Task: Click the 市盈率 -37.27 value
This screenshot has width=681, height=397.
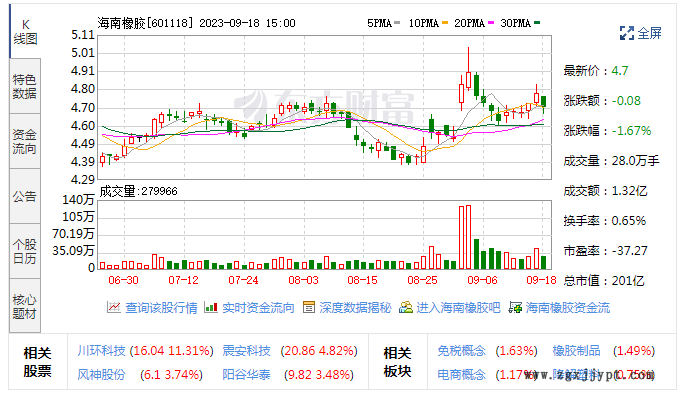Action: pyautogui.click(x=629, y=251)
